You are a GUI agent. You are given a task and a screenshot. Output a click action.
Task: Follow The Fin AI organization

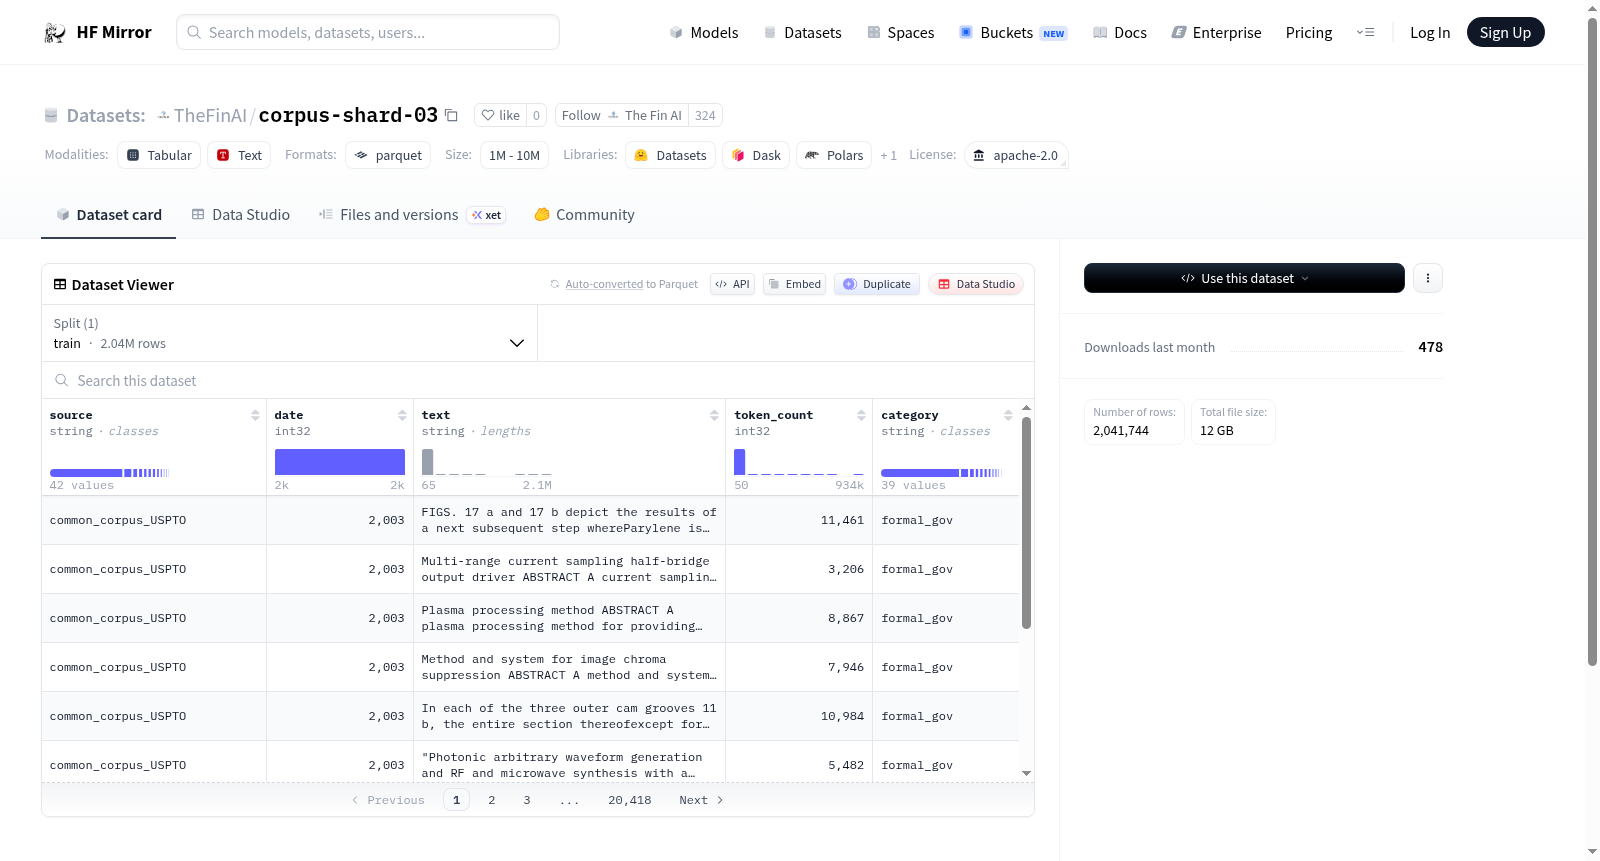[622, 115]
